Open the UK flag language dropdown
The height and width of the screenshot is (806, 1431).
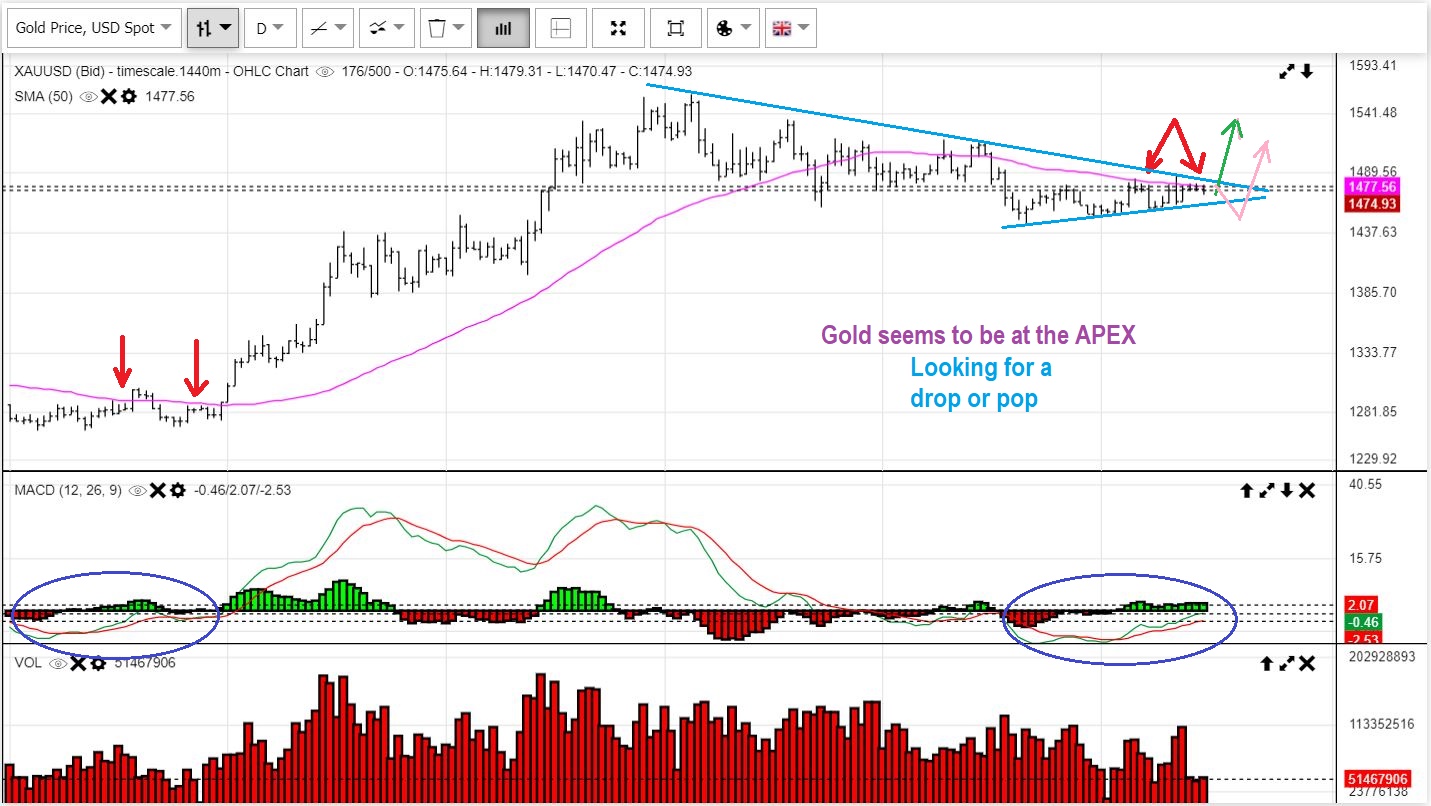(x=791, y=28)
